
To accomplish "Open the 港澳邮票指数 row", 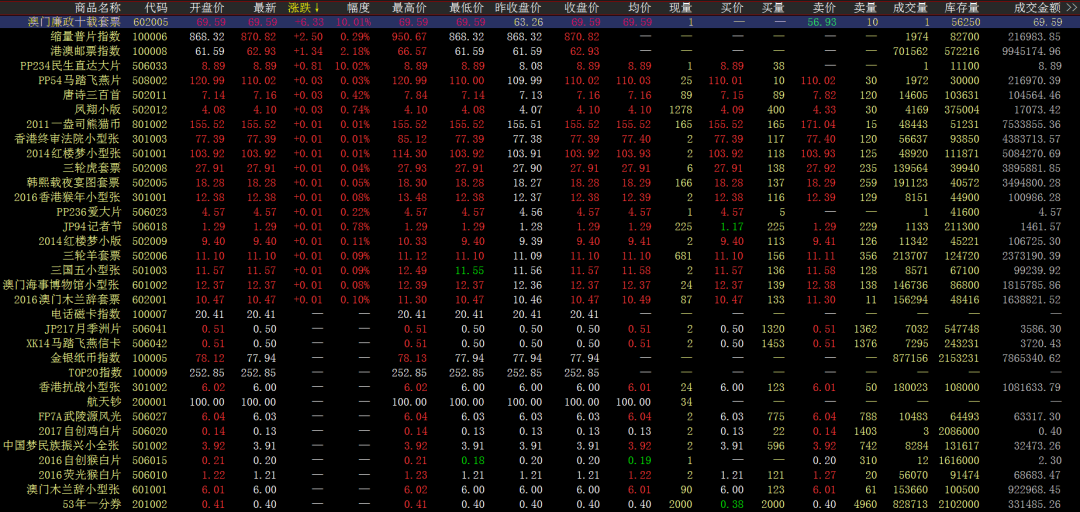I will (x=540, y=51).
